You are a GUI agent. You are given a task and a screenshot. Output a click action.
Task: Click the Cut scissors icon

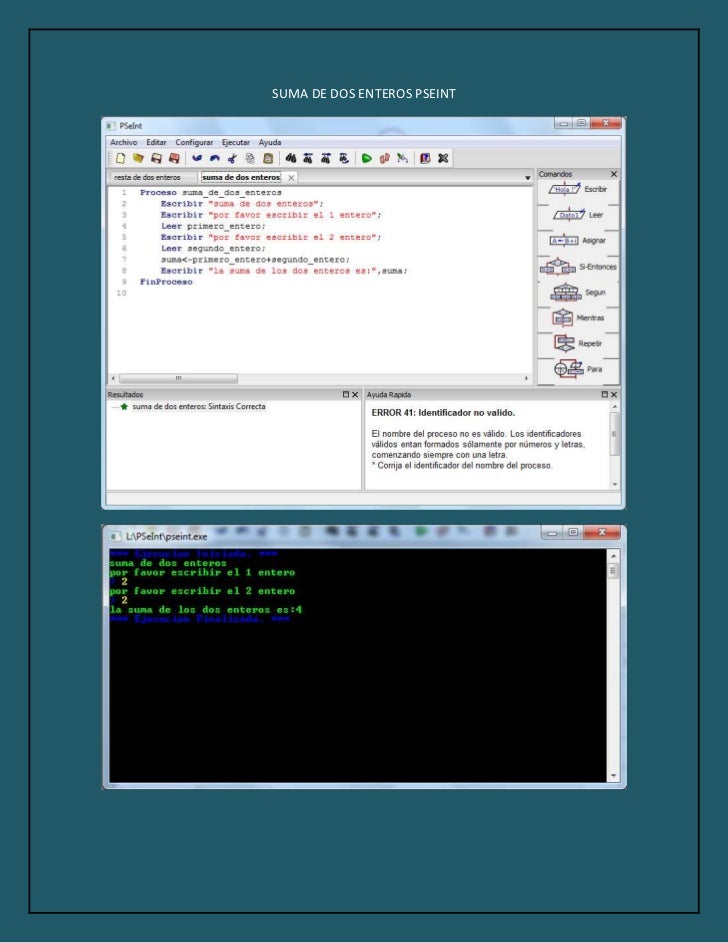point(232,158)
